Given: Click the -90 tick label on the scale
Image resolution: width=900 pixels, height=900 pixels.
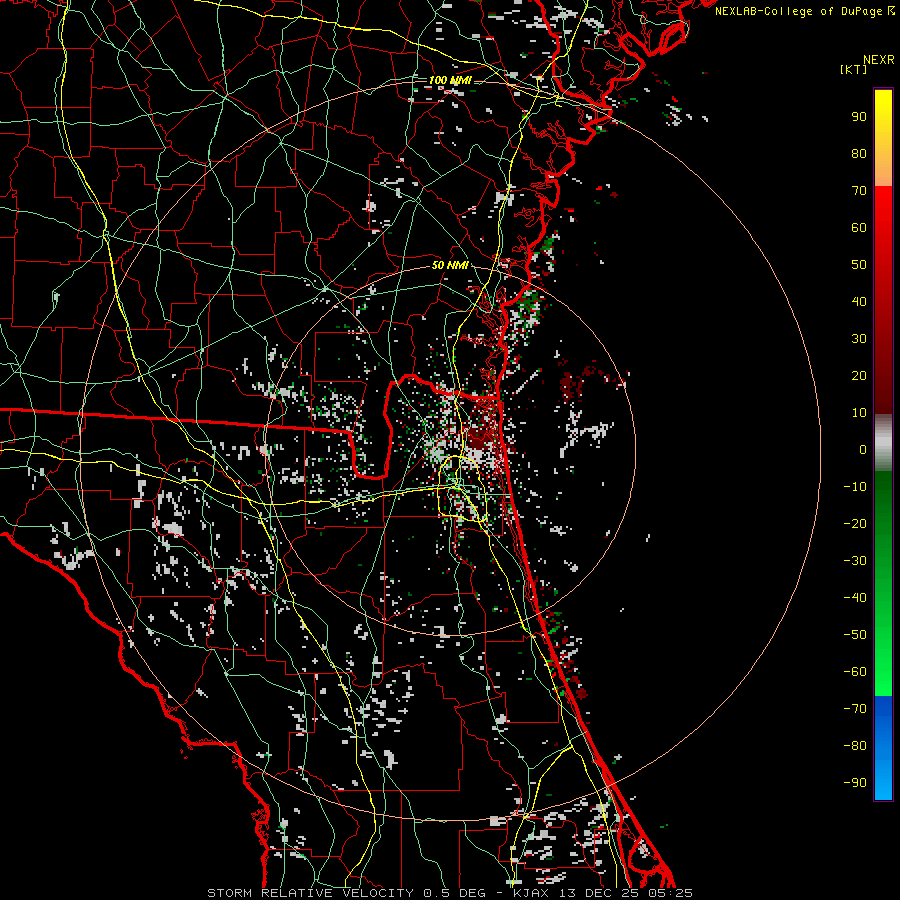Looking at the screenshot, I should coord(855,783).
